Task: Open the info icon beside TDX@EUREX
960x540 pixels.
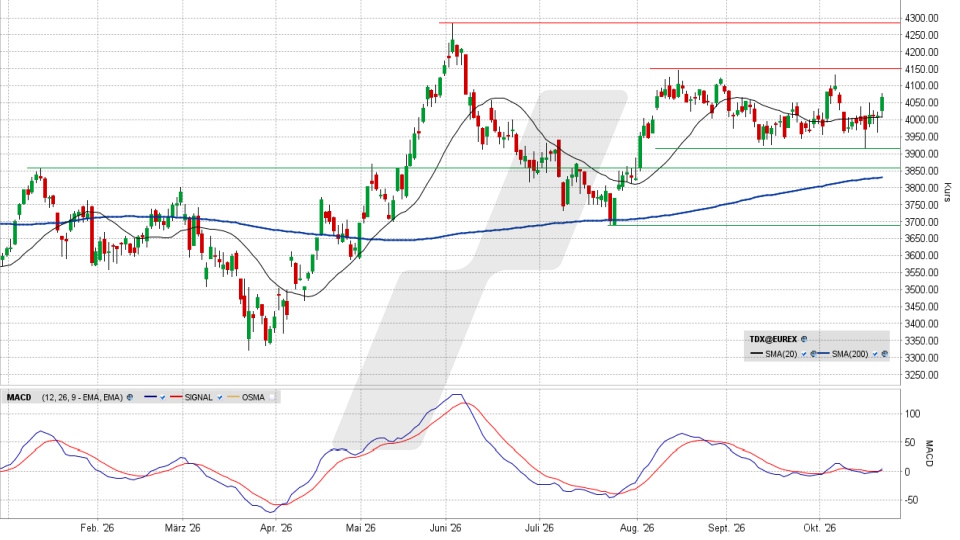Action: click(804, 339)
